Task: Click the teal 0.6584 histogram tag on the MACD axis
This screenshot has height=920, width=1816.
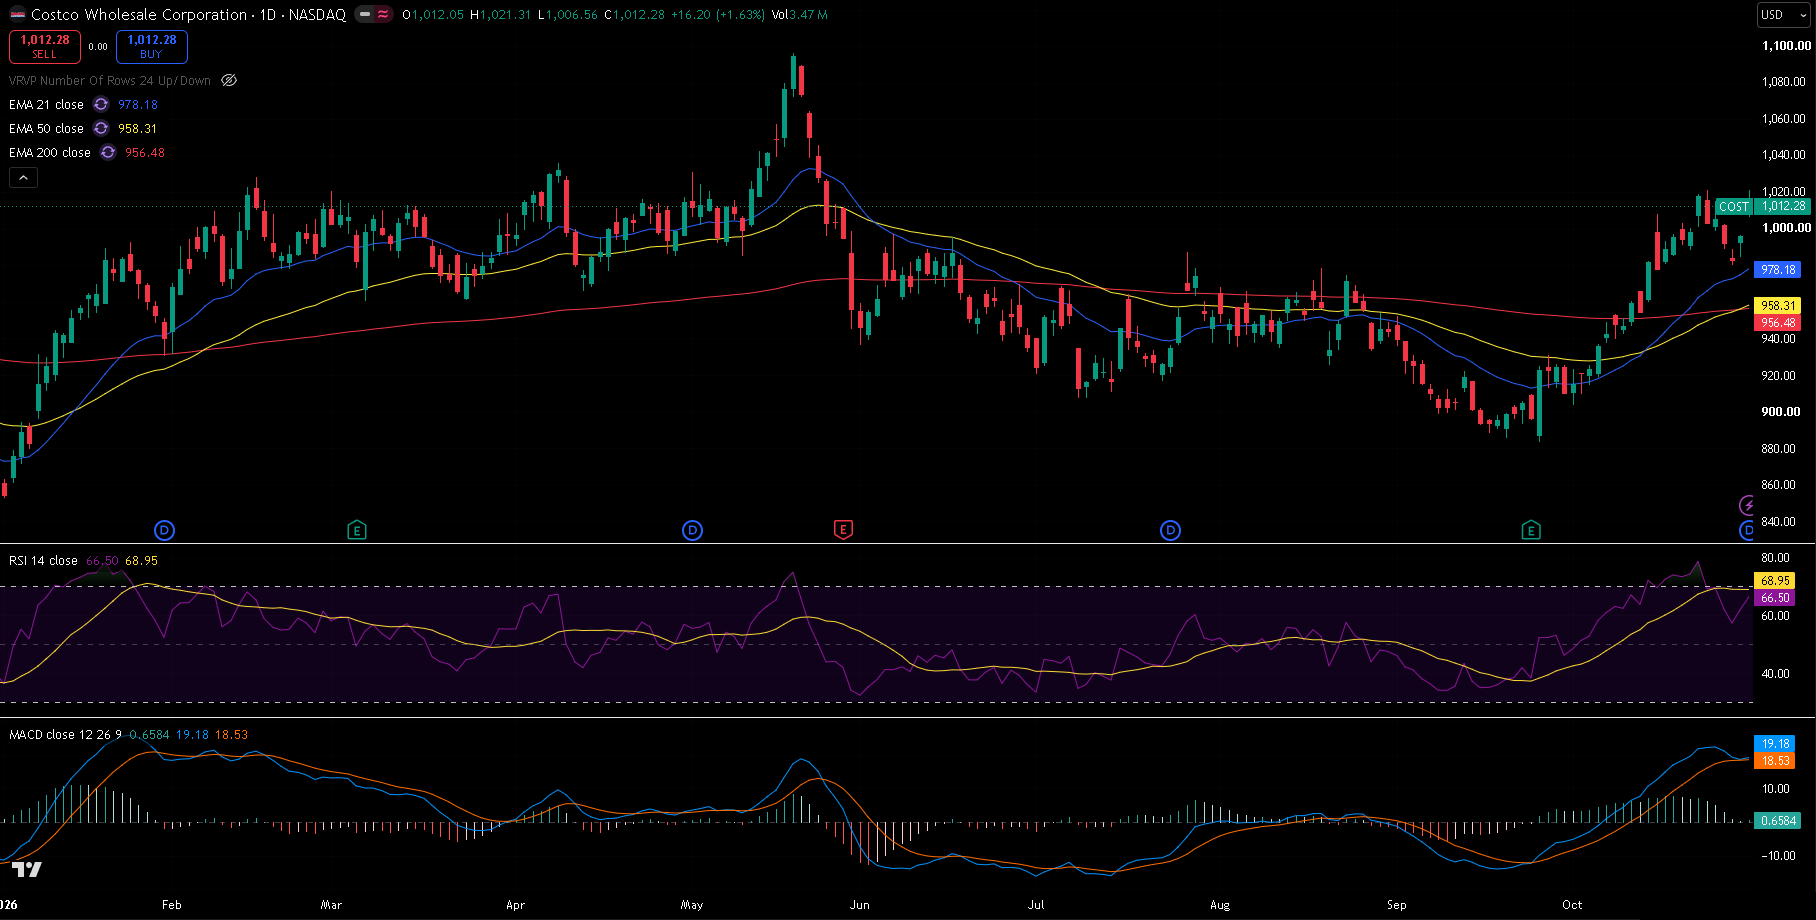Action: pos(1778,820)
